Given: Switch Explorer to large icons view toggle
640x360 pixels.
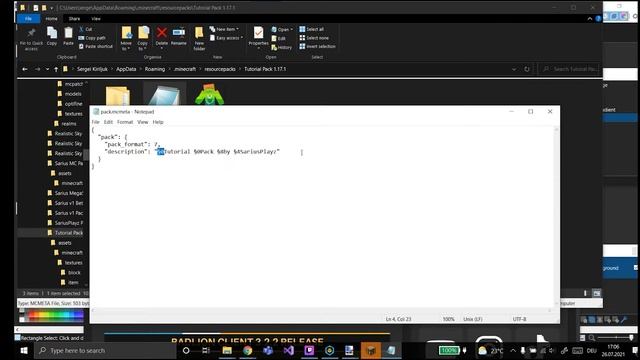Looking at the screenshot, I should [596, 293].
